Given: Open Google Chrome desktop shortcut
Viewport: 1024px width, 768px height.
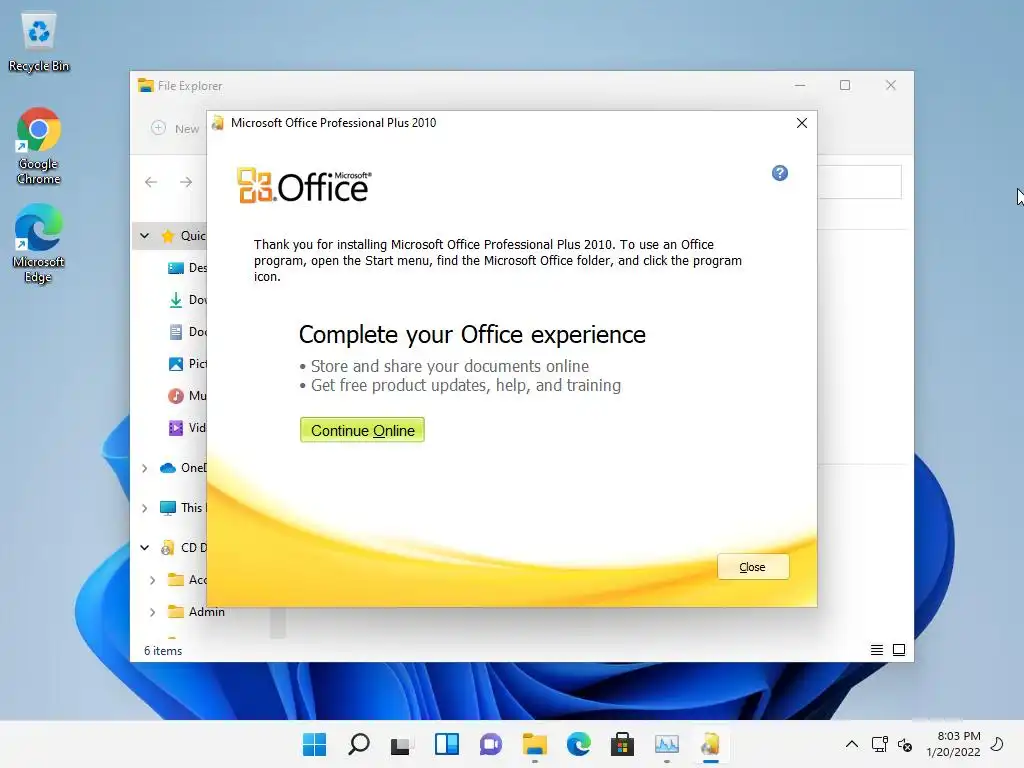Looking at the screenshot, I should coord(39,146).
